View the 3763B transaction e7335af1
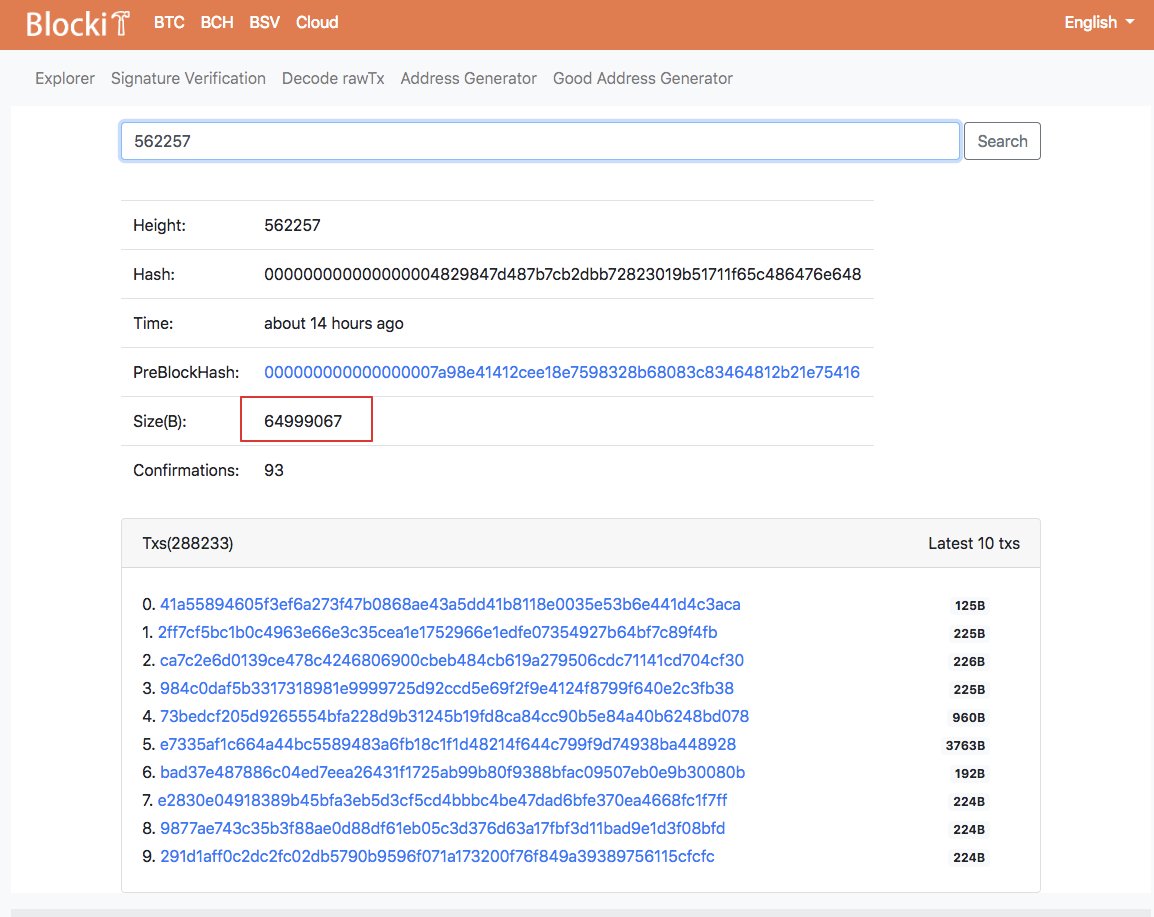The width and height of the screenshot is (1154, 917). tap(447, 745)
